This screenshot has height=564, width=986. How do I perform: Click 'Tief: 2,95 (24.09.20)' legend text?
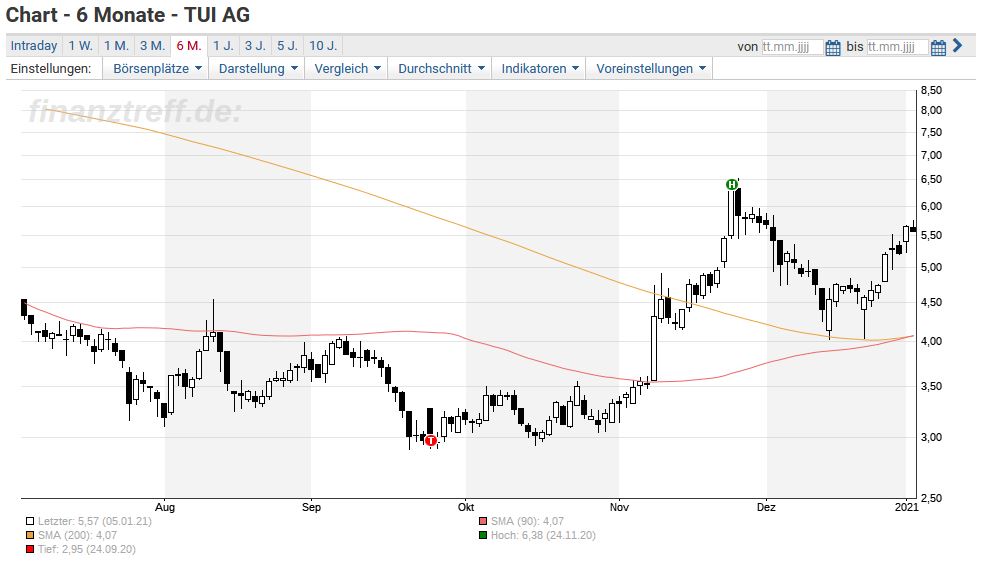[x=87, y=549]
